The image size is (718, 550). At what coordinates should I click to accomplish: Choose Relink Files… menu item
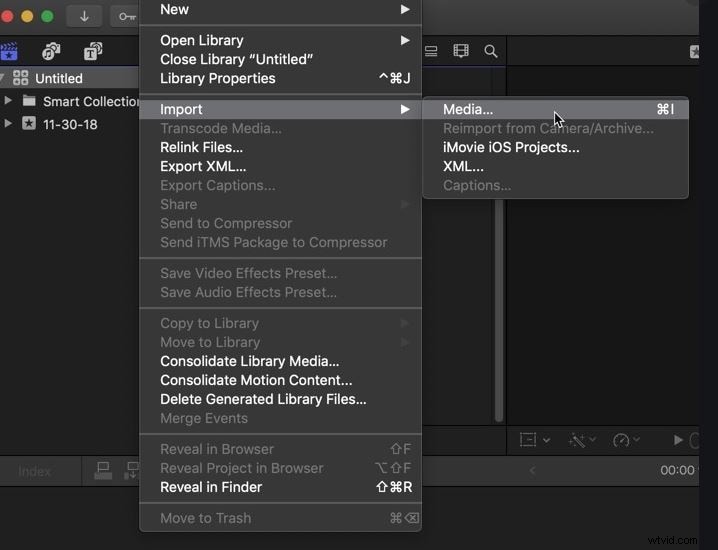click(x=280, y=147)
